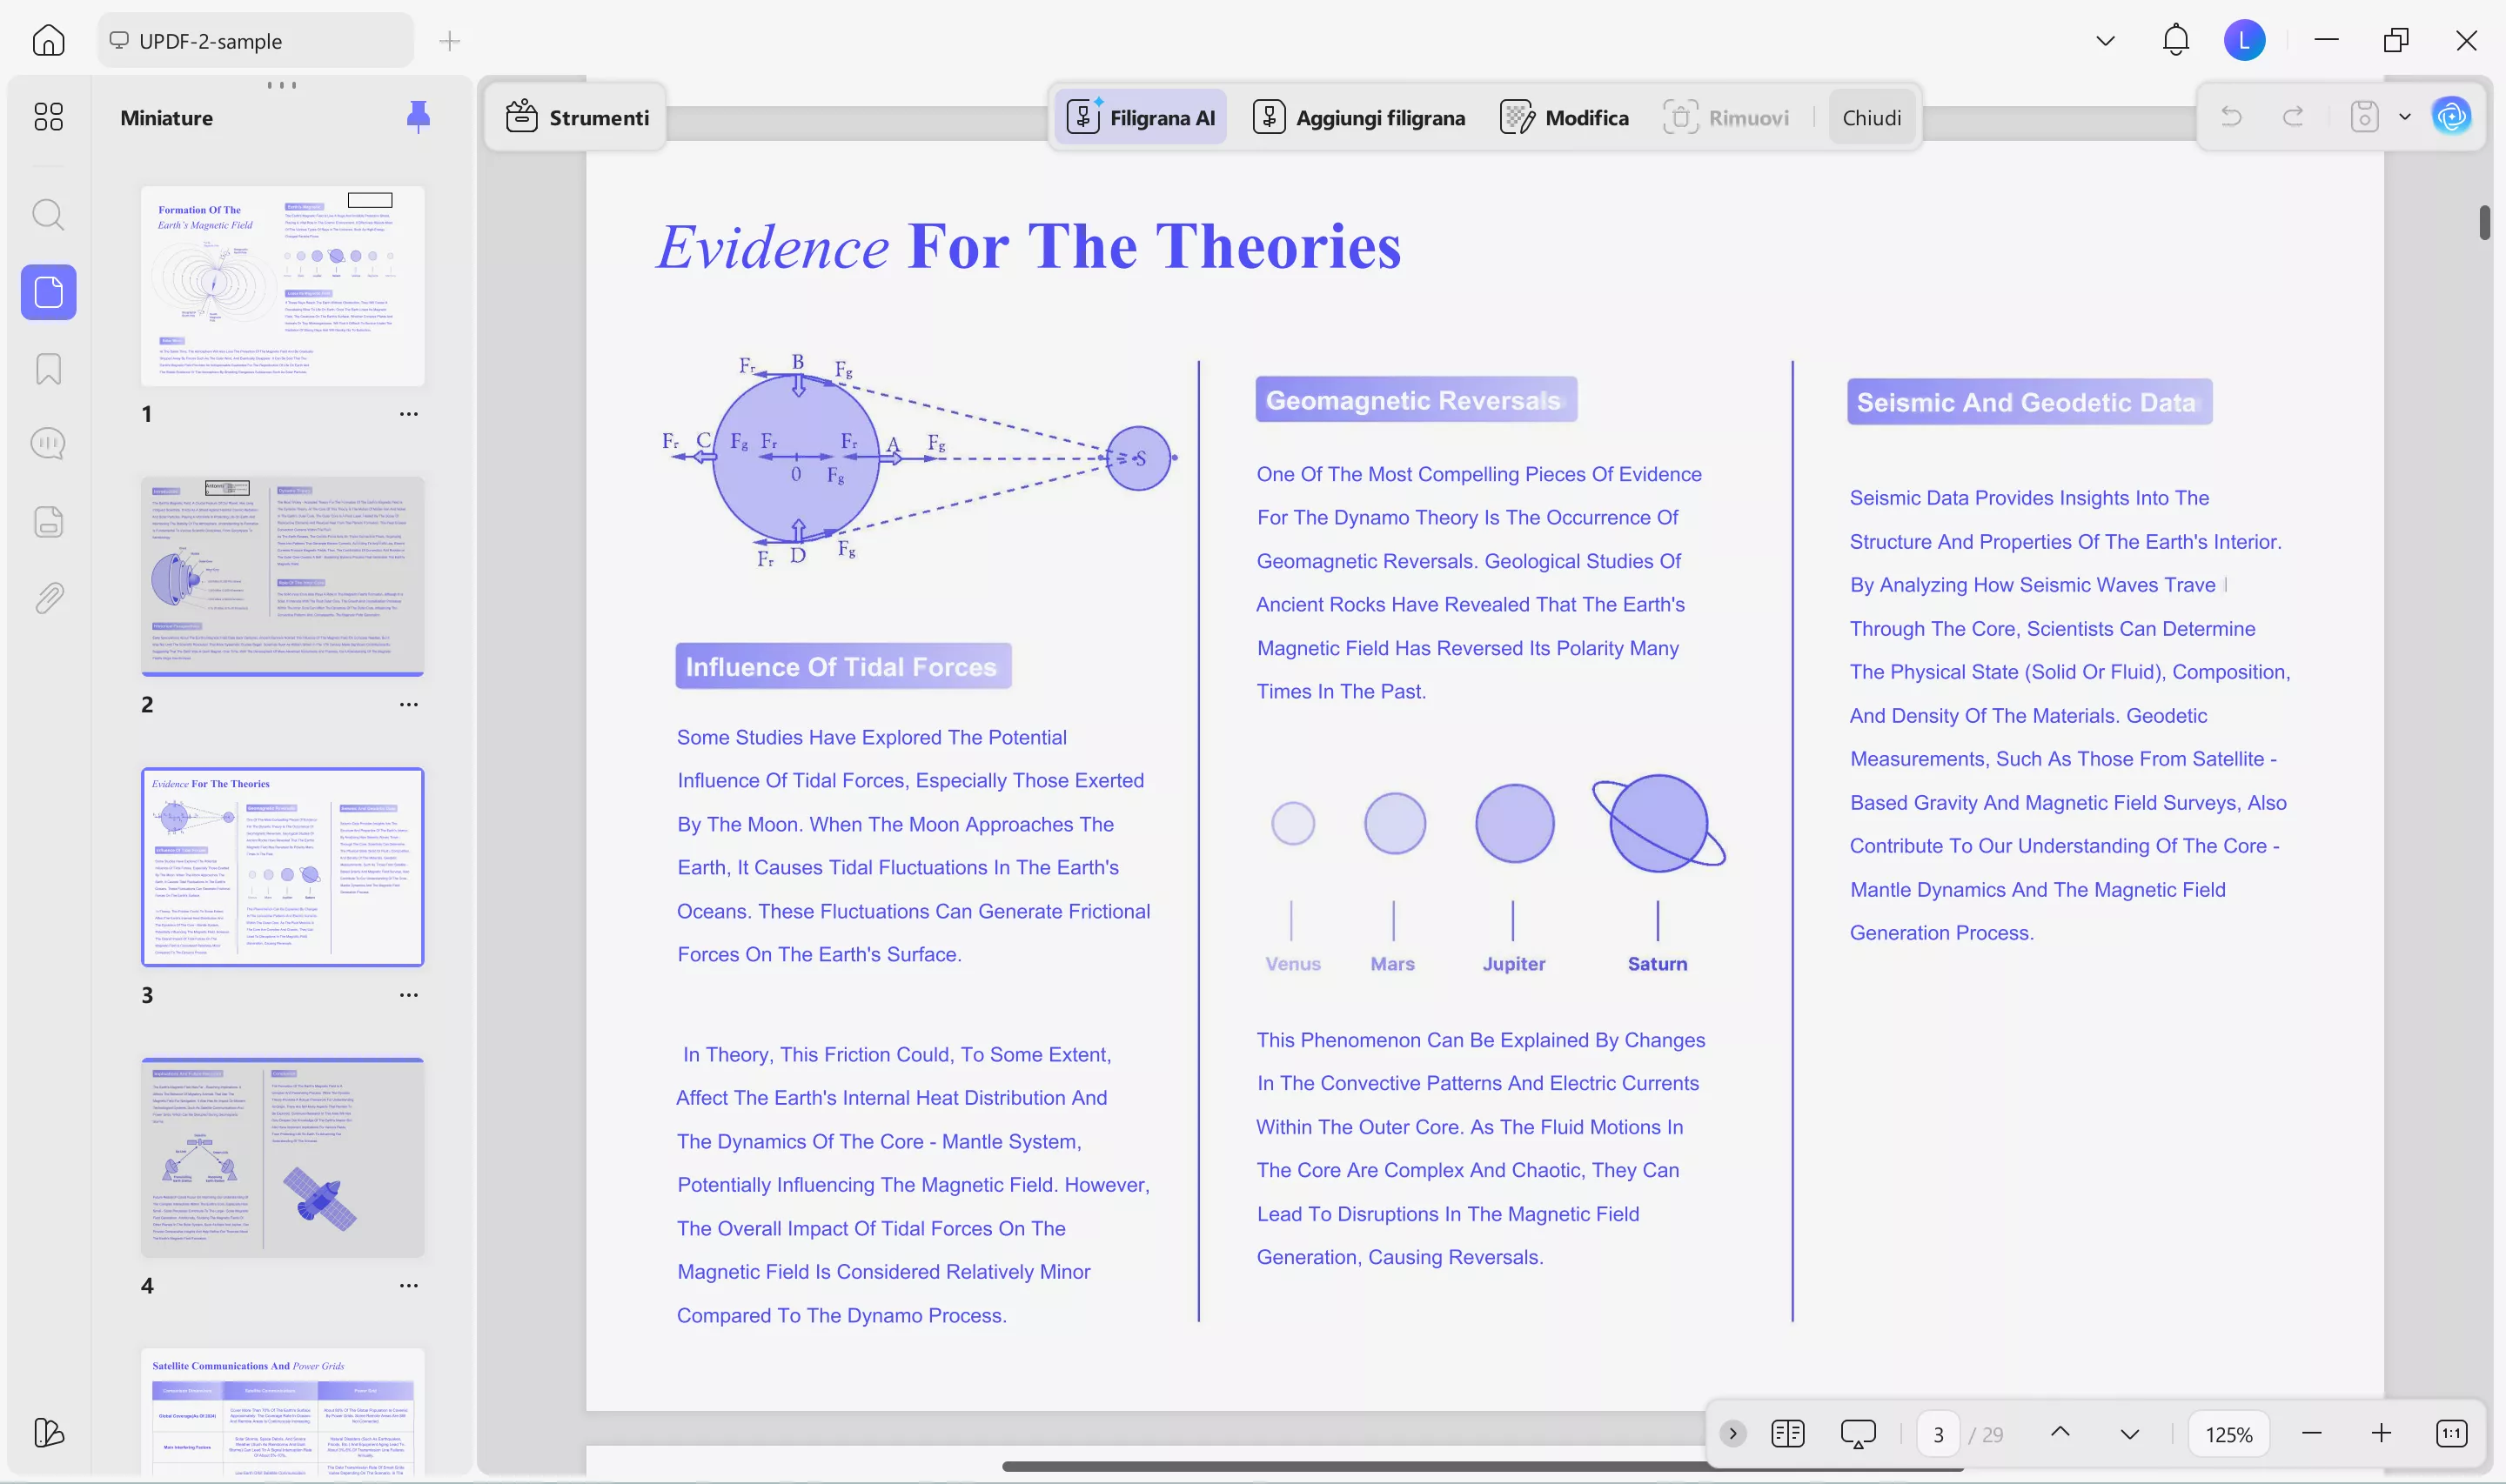
Task: Open the attachments paperclip icon
Action: point(48,598)
